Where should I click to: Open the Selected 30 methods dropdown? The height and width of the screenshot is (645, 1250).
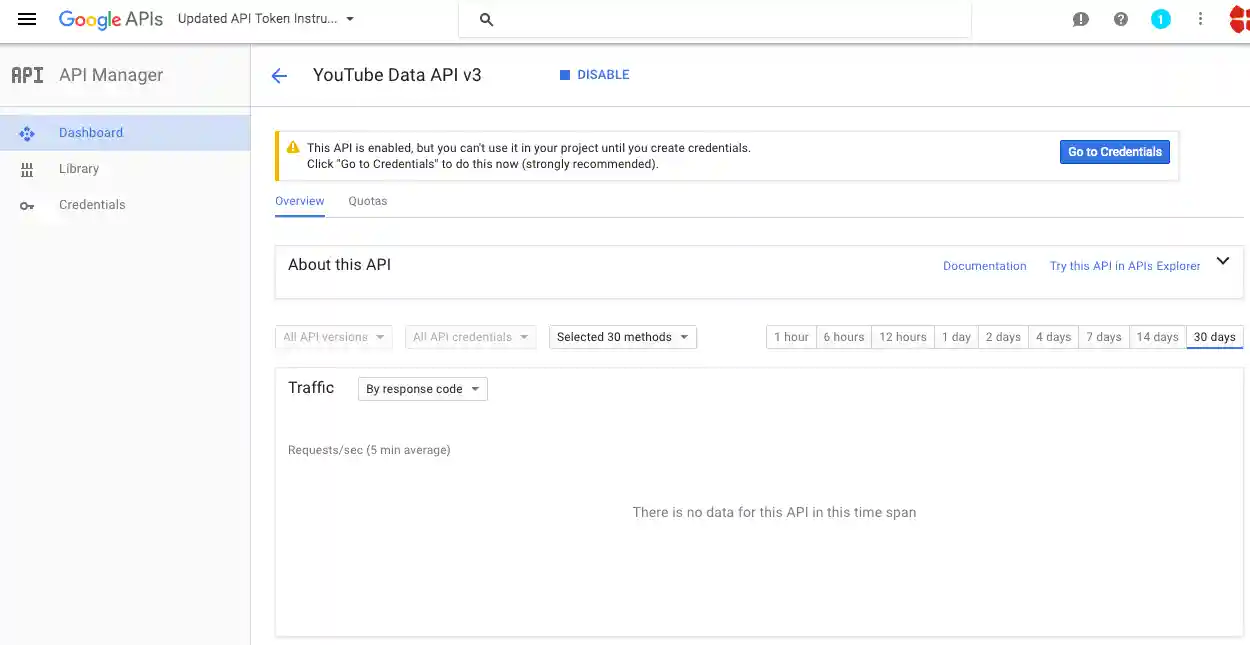tap(623, 337)
